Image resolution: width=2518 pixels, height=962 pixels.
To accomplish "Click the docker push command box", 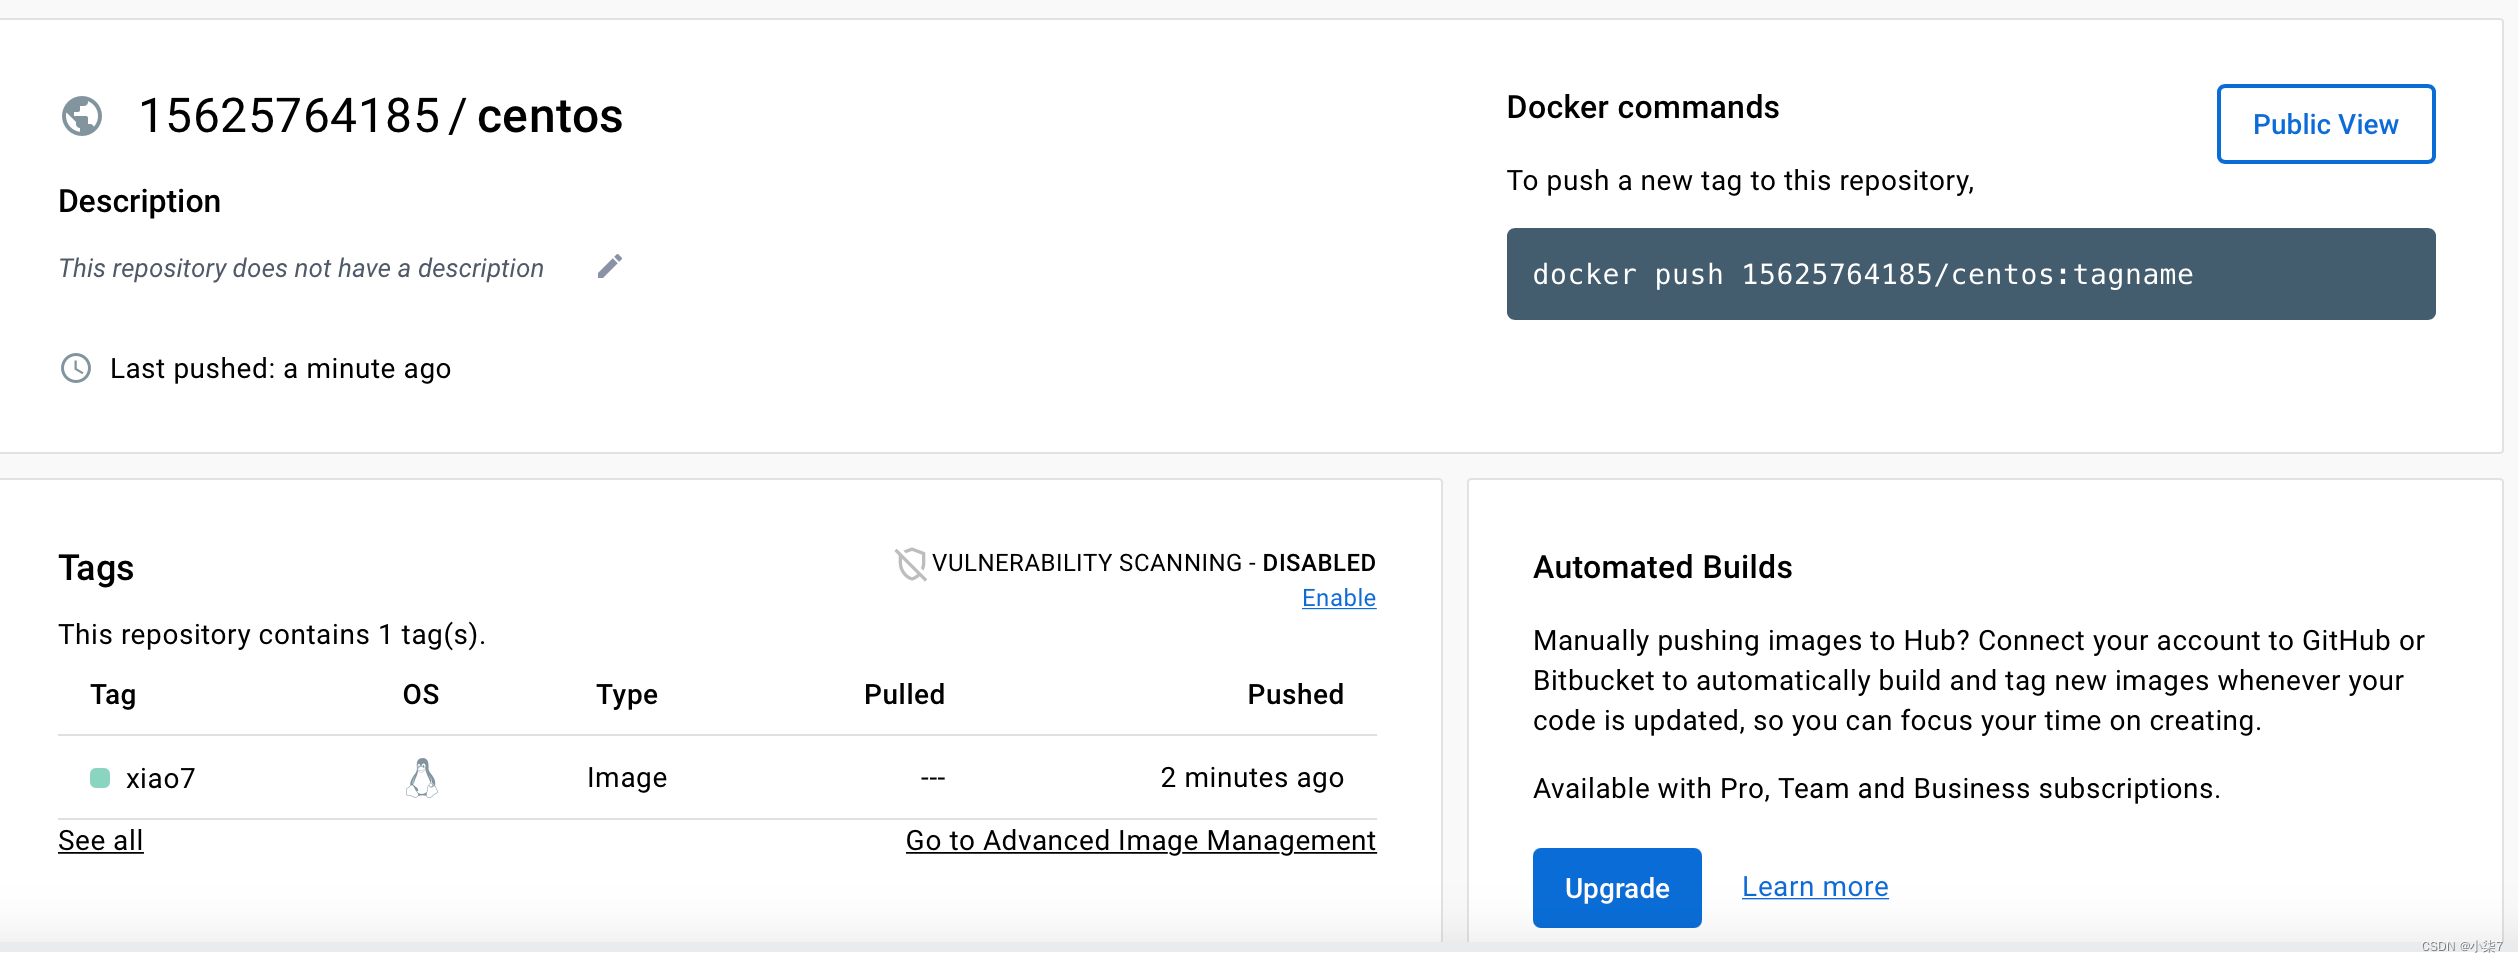I will 1970,274.
